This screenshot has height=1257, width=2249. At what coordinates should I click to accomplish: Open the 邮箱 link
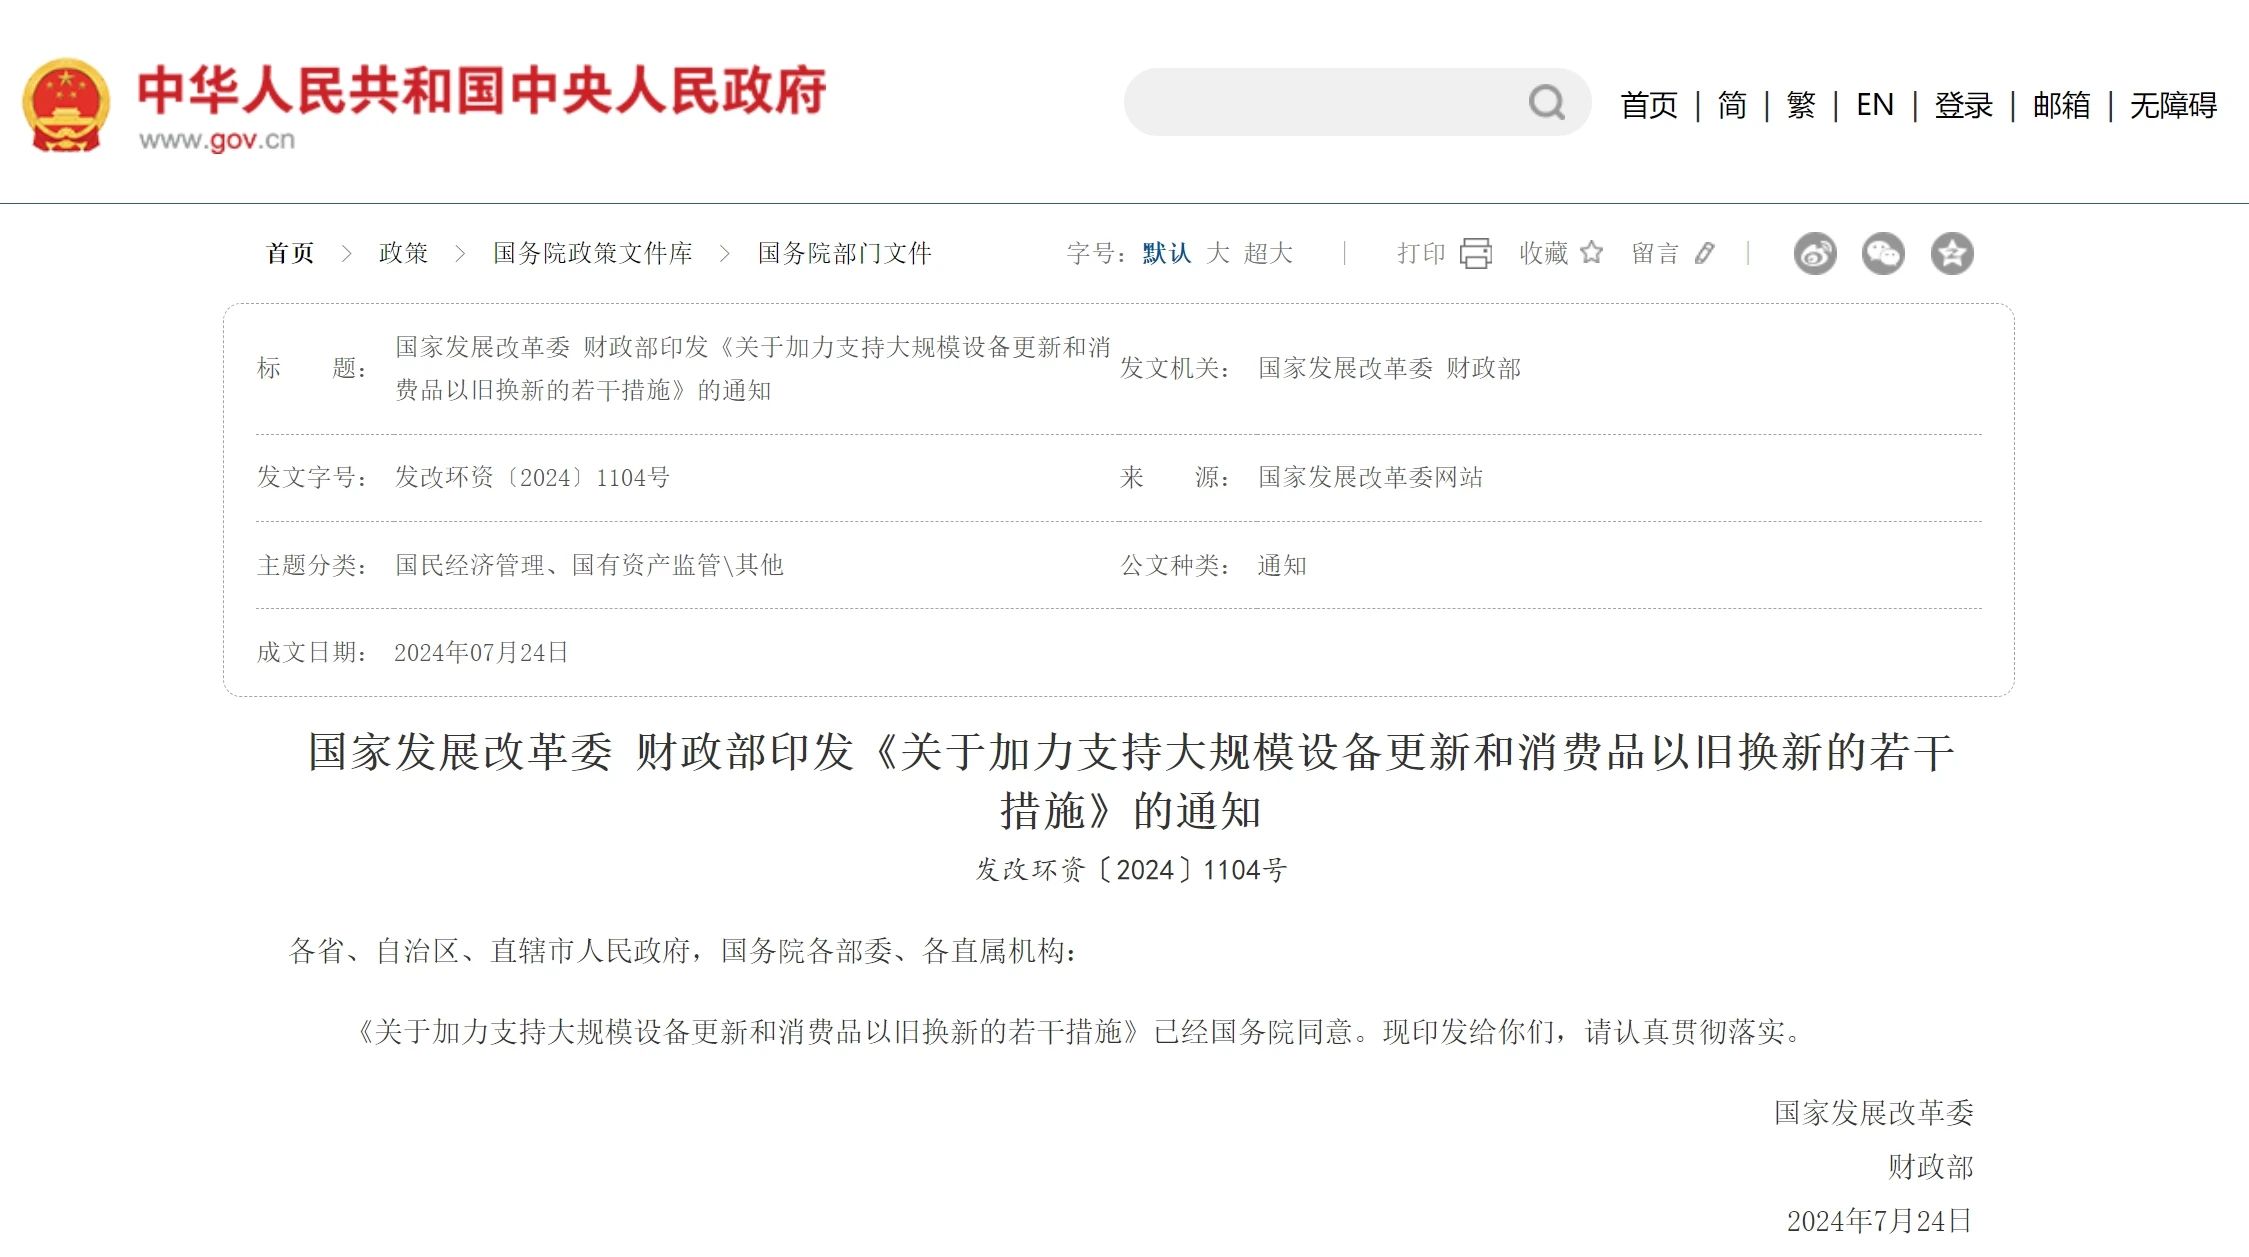click(x=2060, y=105)
